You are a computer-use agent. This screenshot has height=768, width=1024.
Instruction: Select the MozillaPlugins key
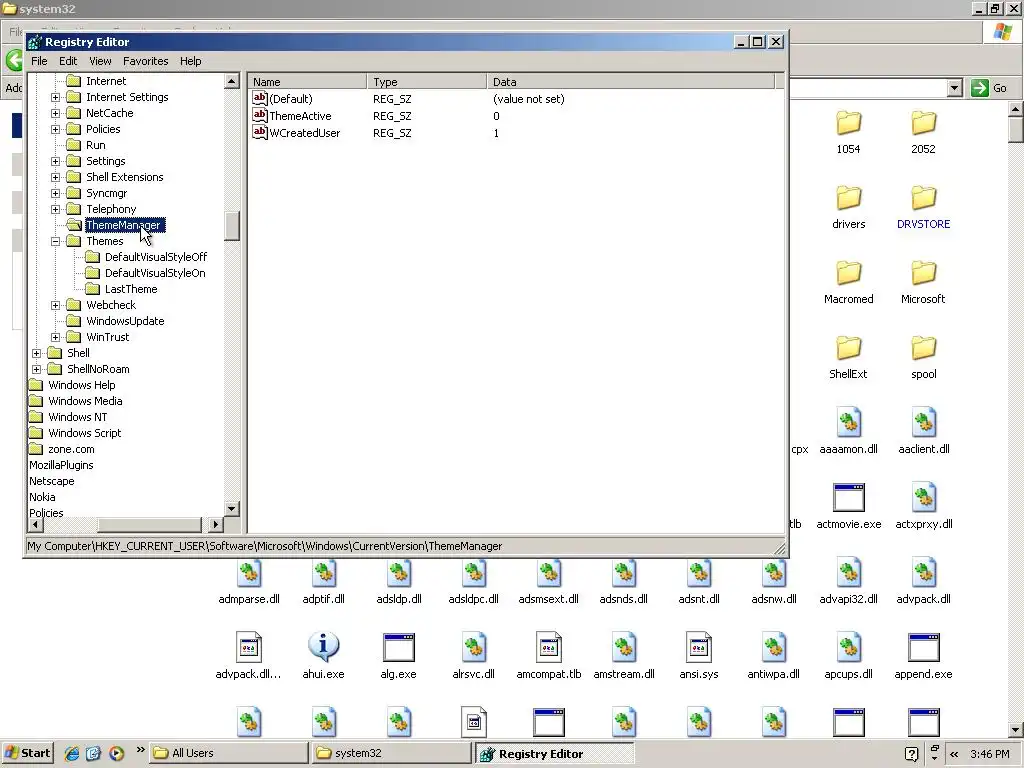[61, 465]
